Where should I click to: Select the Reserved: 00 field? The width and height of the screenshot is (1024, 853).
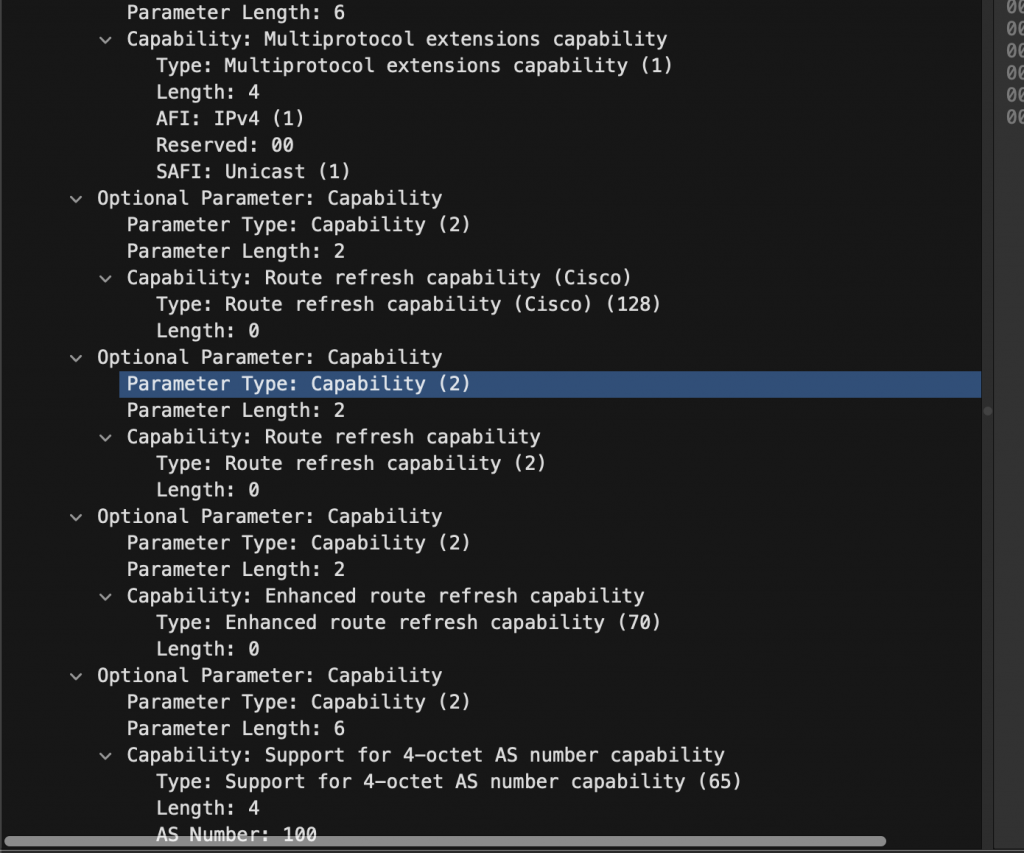point(225,145)
